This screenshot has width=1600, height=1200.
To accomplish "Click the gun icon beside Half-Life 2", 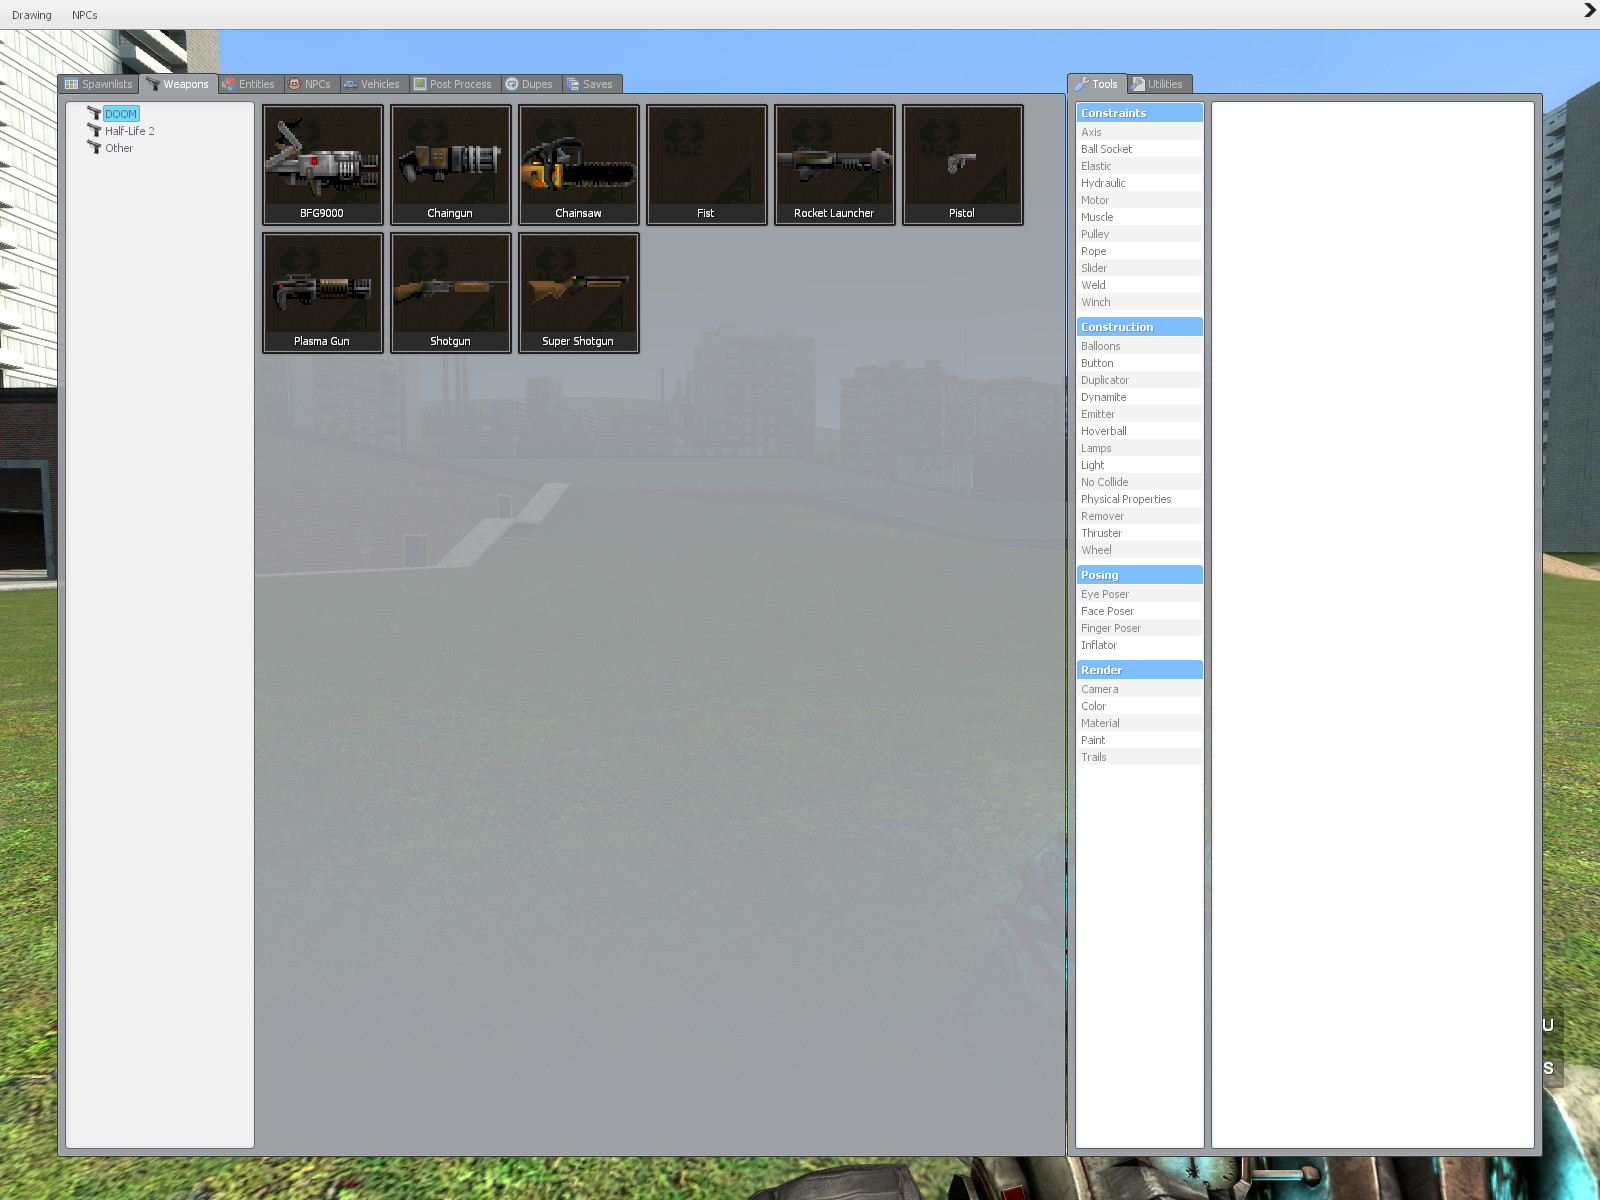I will pyautogui.click(x=94, y=130).
